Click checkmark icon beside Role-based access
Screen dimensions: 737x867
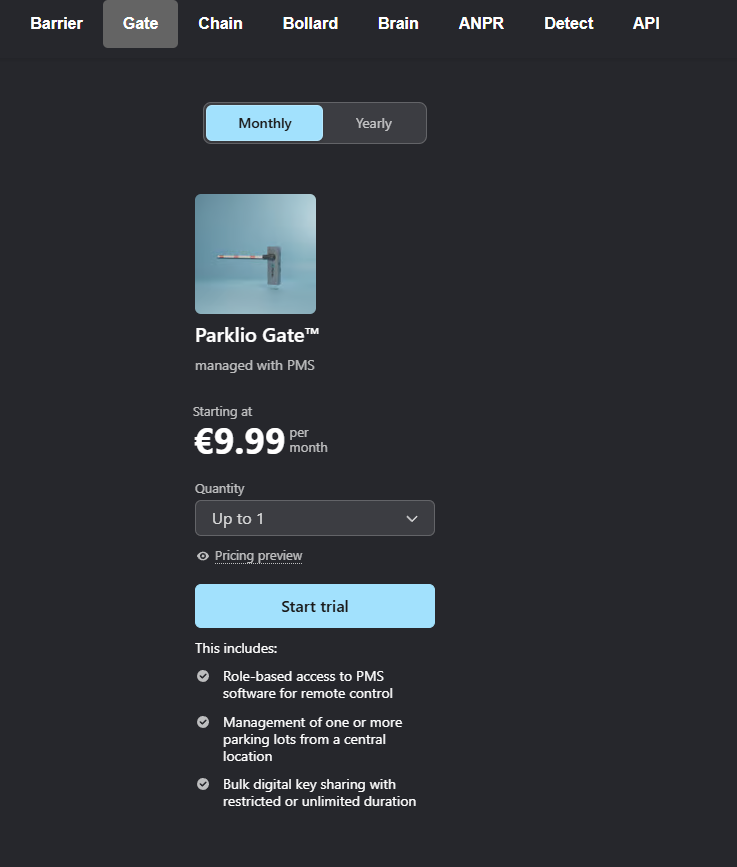(203, 676)
